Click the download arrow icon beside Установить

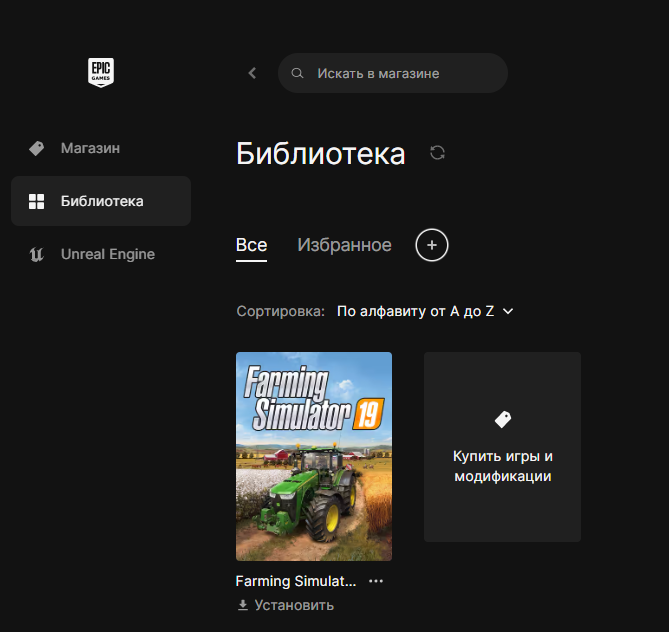pos(243,605)
